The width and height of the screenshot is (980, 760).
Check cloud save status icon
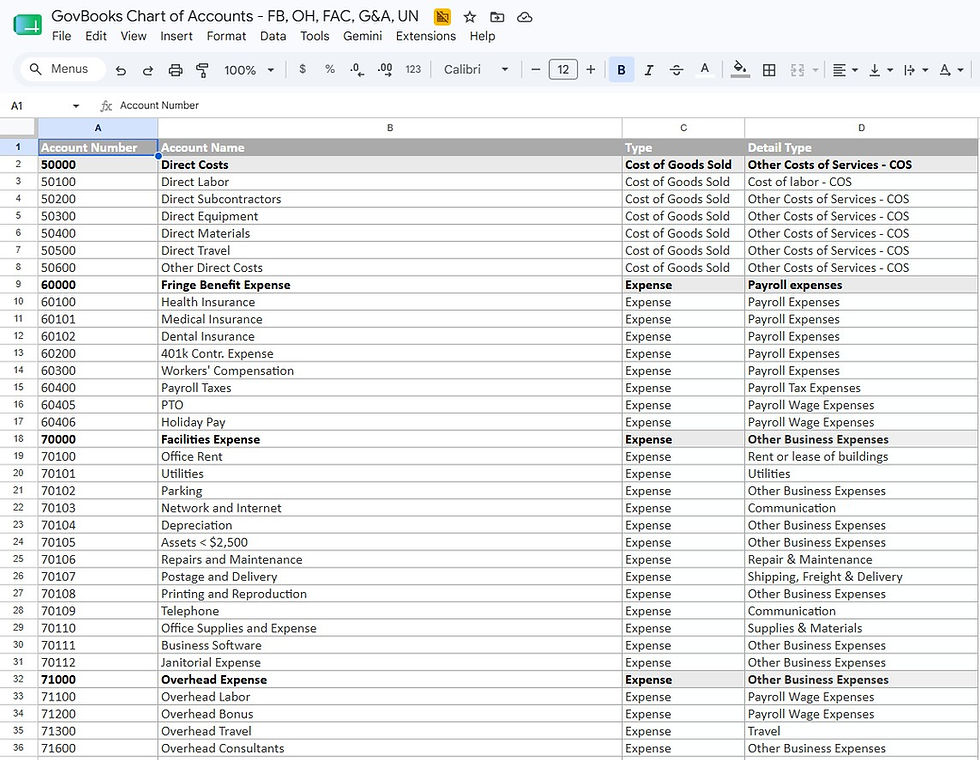click(x=525, y=17)
